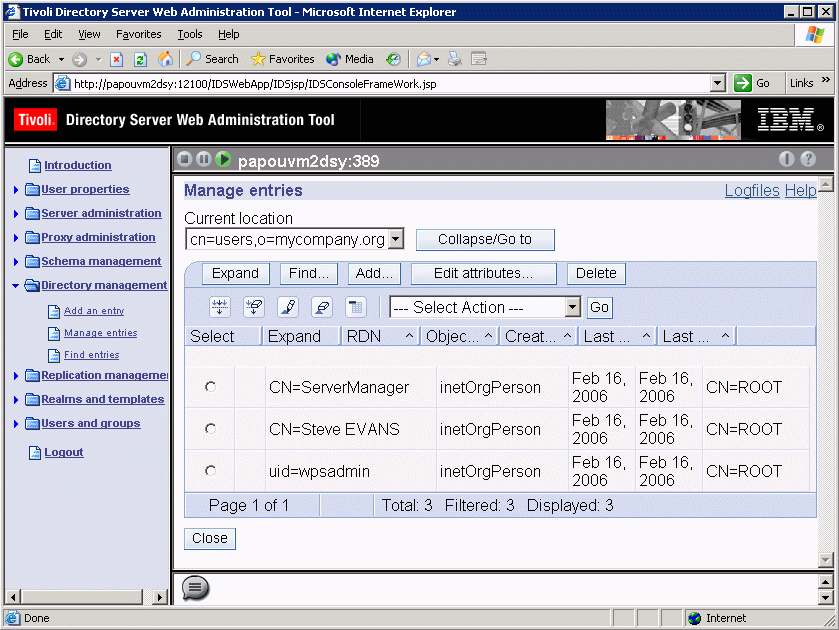Click the Edit attributes button
This screenshot has width=839, height=630.
click(482, 274)
